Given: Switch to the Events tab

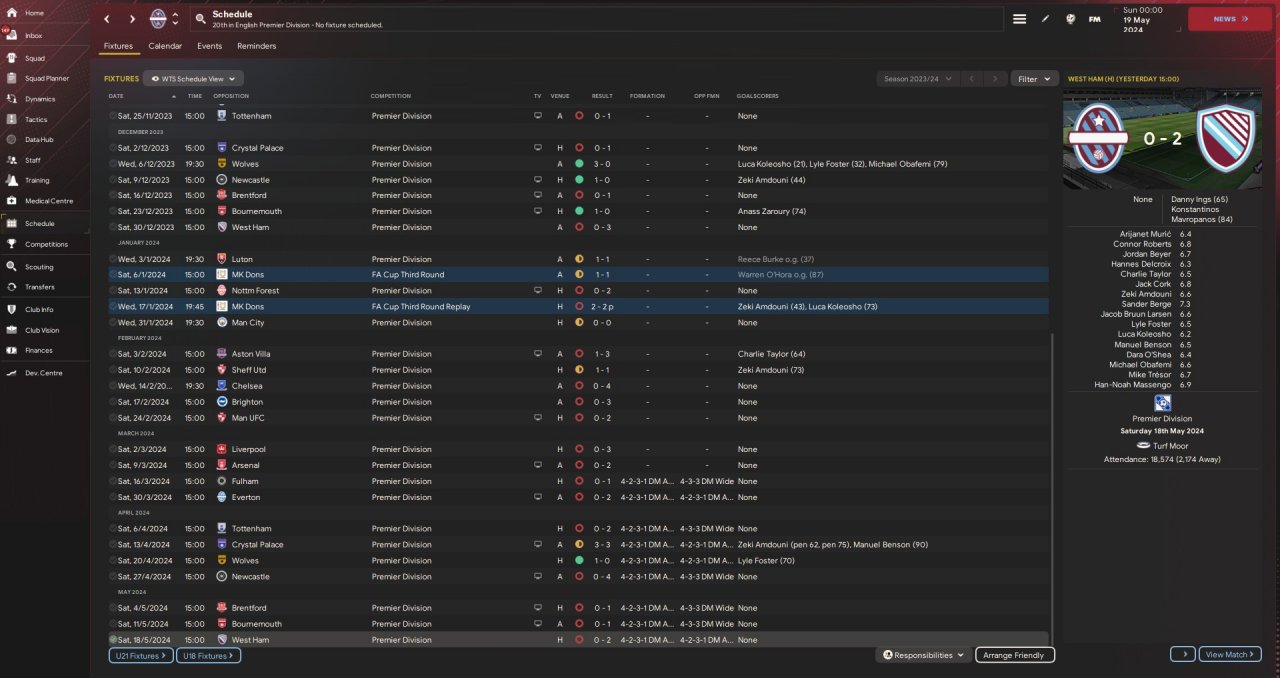Looking at the screenshot, I should (x=209, y=46).
